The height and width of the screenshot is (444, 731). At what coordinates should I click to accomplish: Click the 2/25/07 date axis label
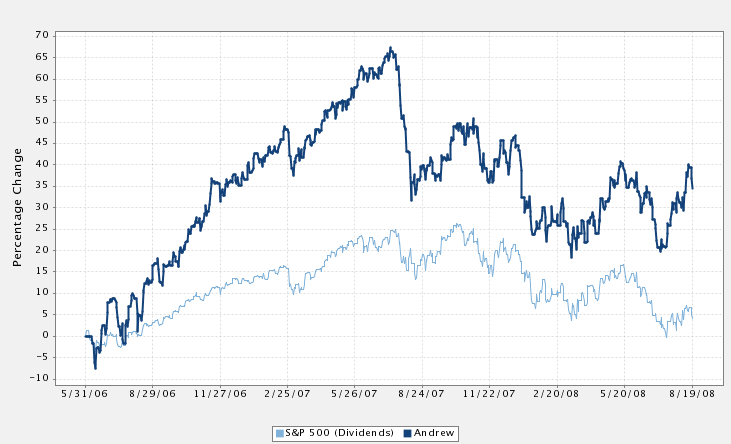(287, 394)
